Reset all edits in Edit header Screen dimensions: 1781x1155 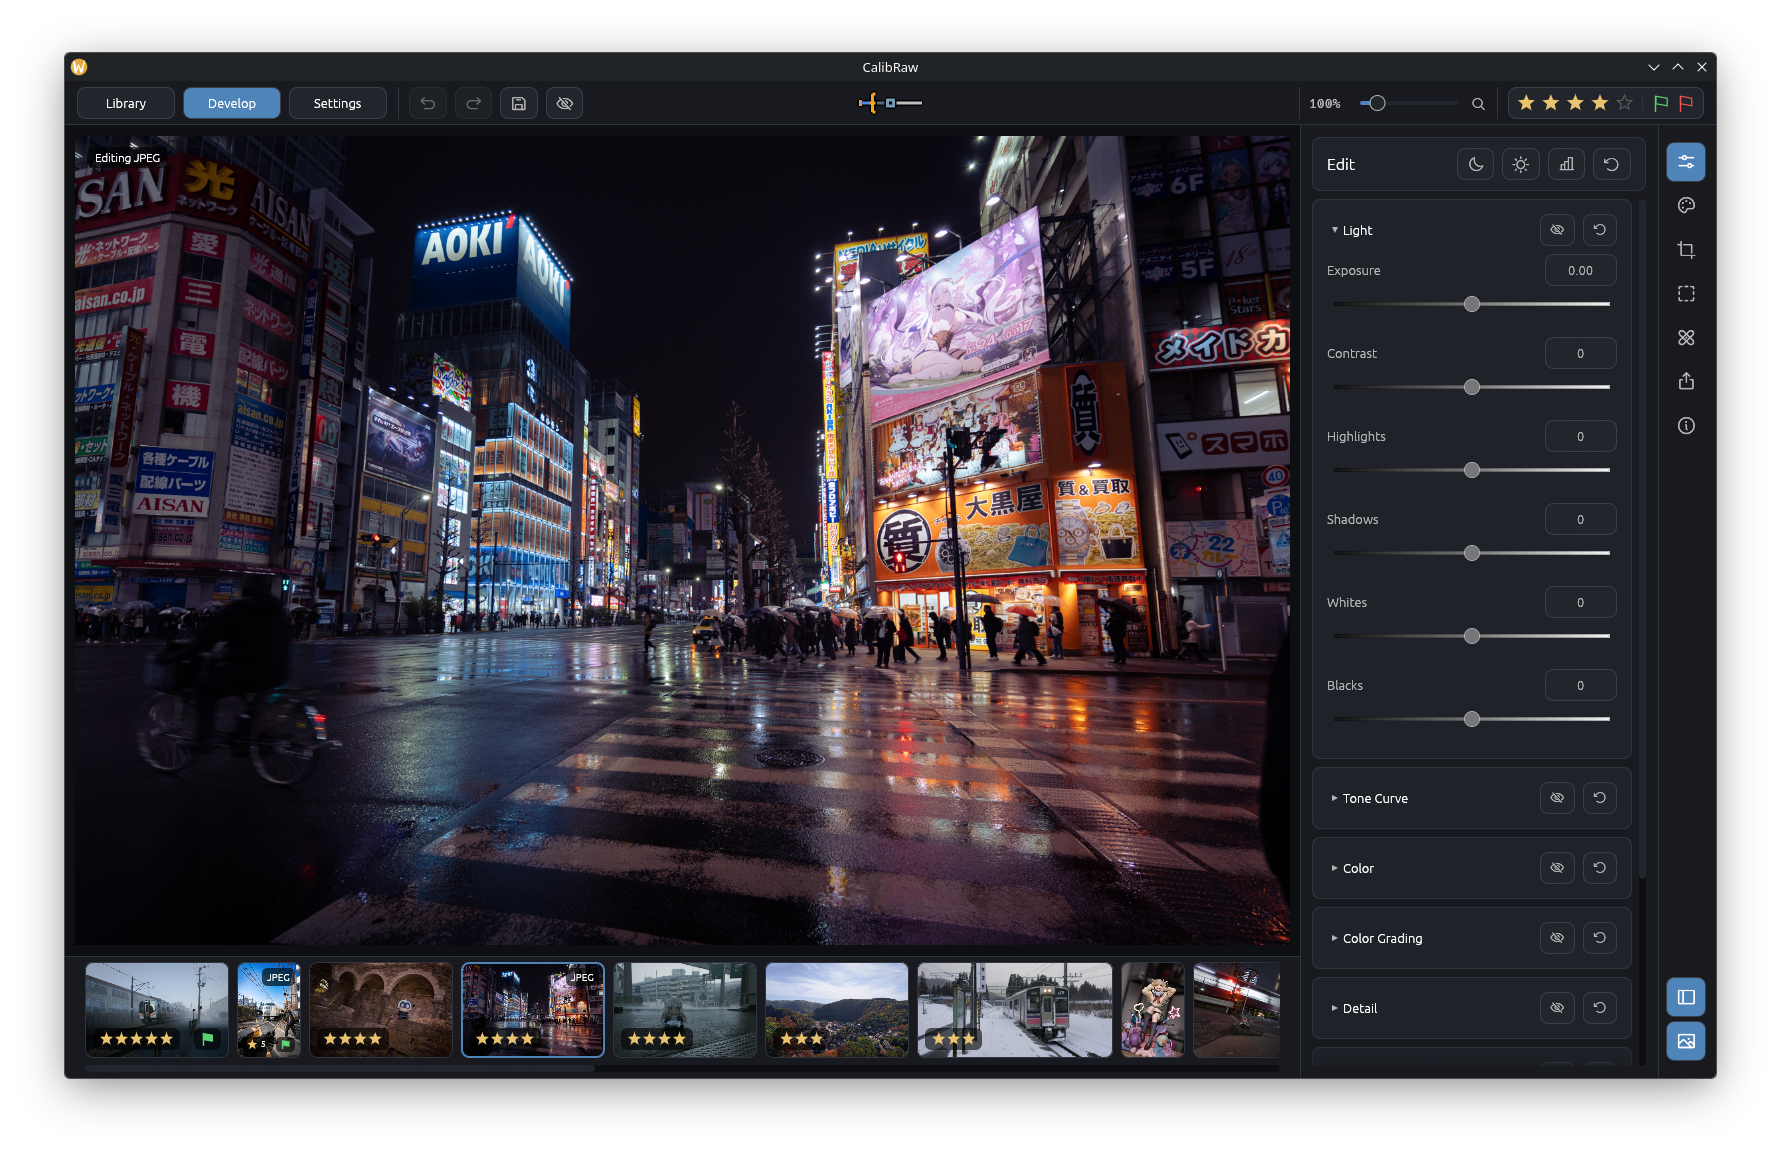(x=1612, y=164)
